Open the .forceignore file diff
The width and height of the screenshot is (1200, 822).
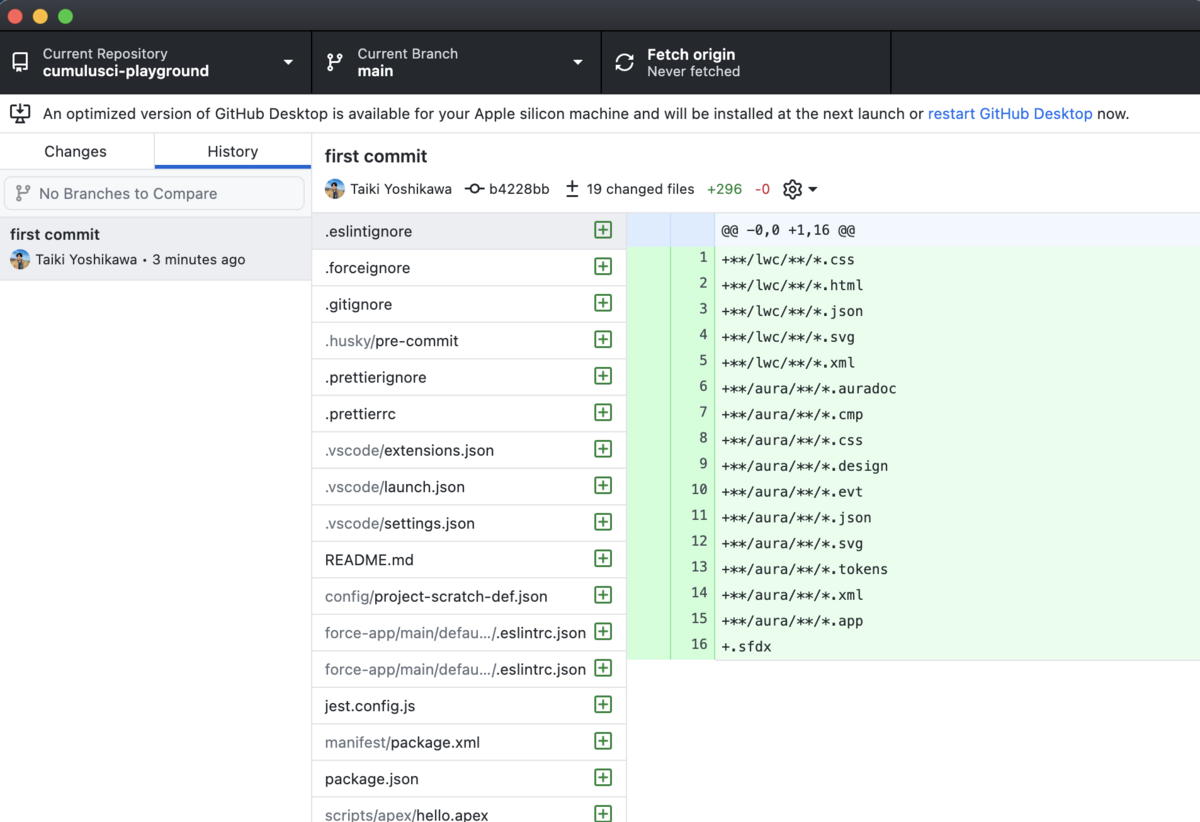[x=368, y=268]
